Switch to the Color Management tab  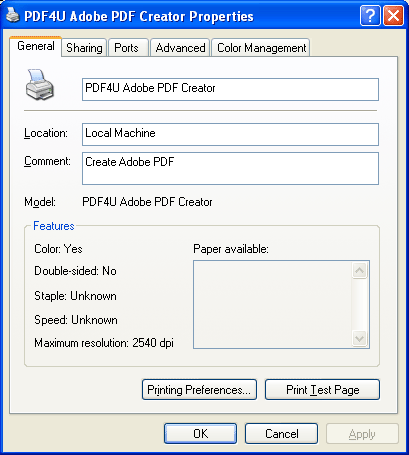(261, 48)
